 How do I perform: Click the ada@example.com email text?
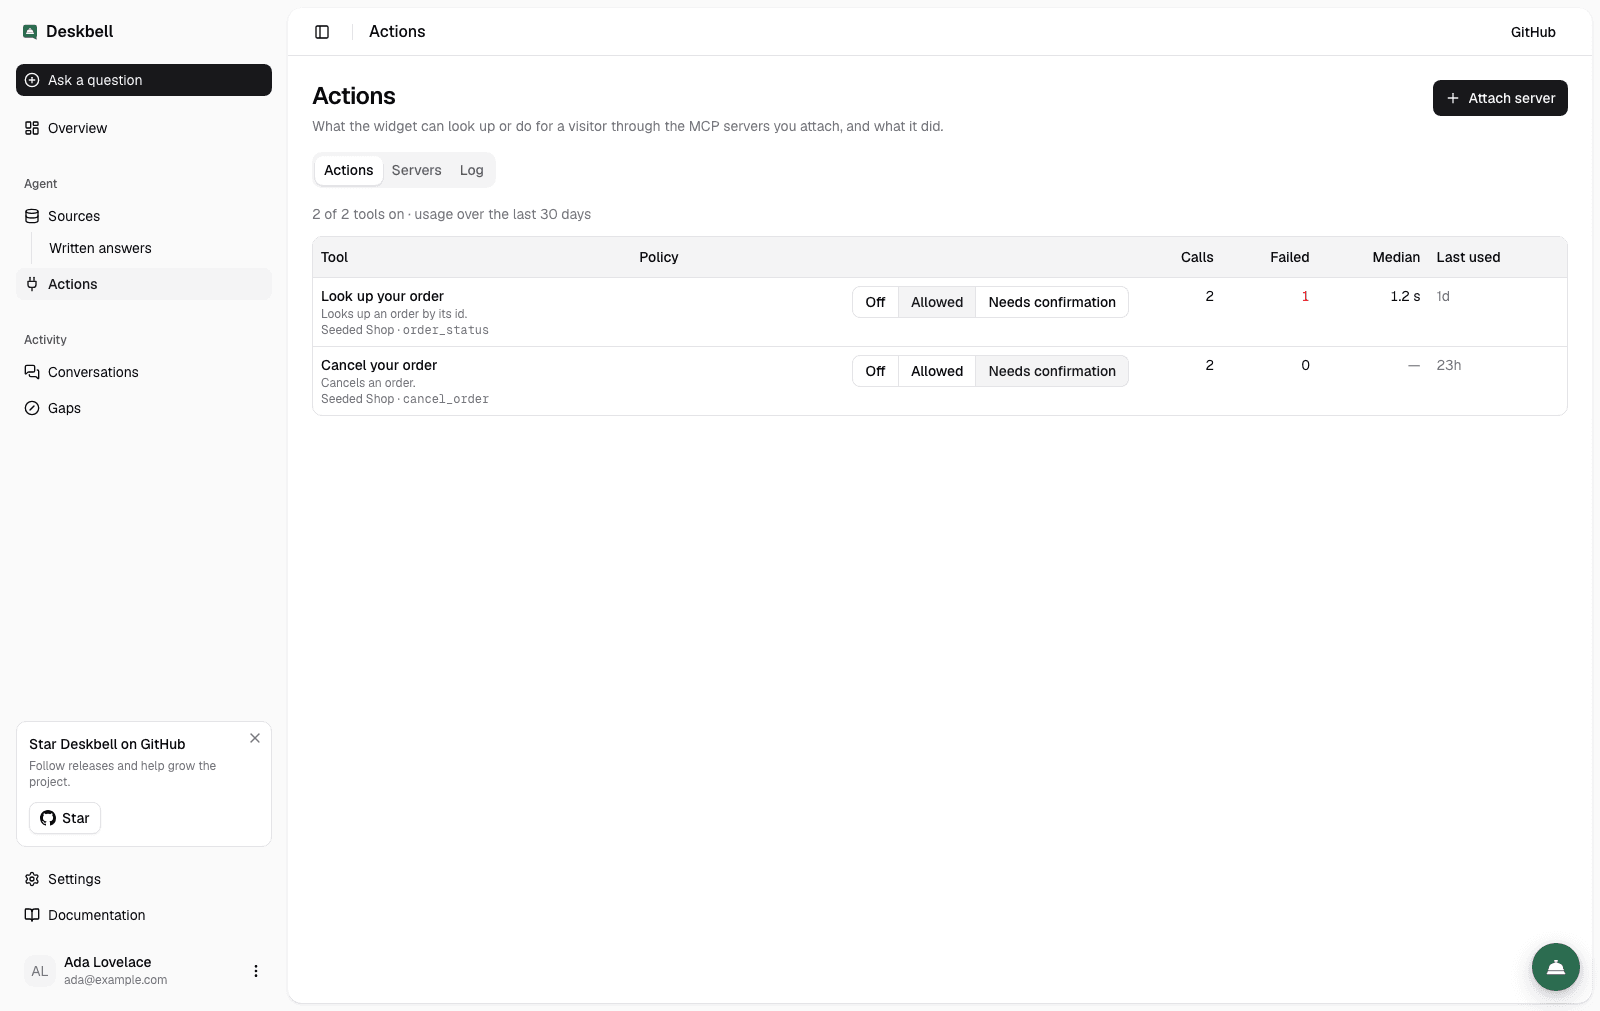[116, 980]
